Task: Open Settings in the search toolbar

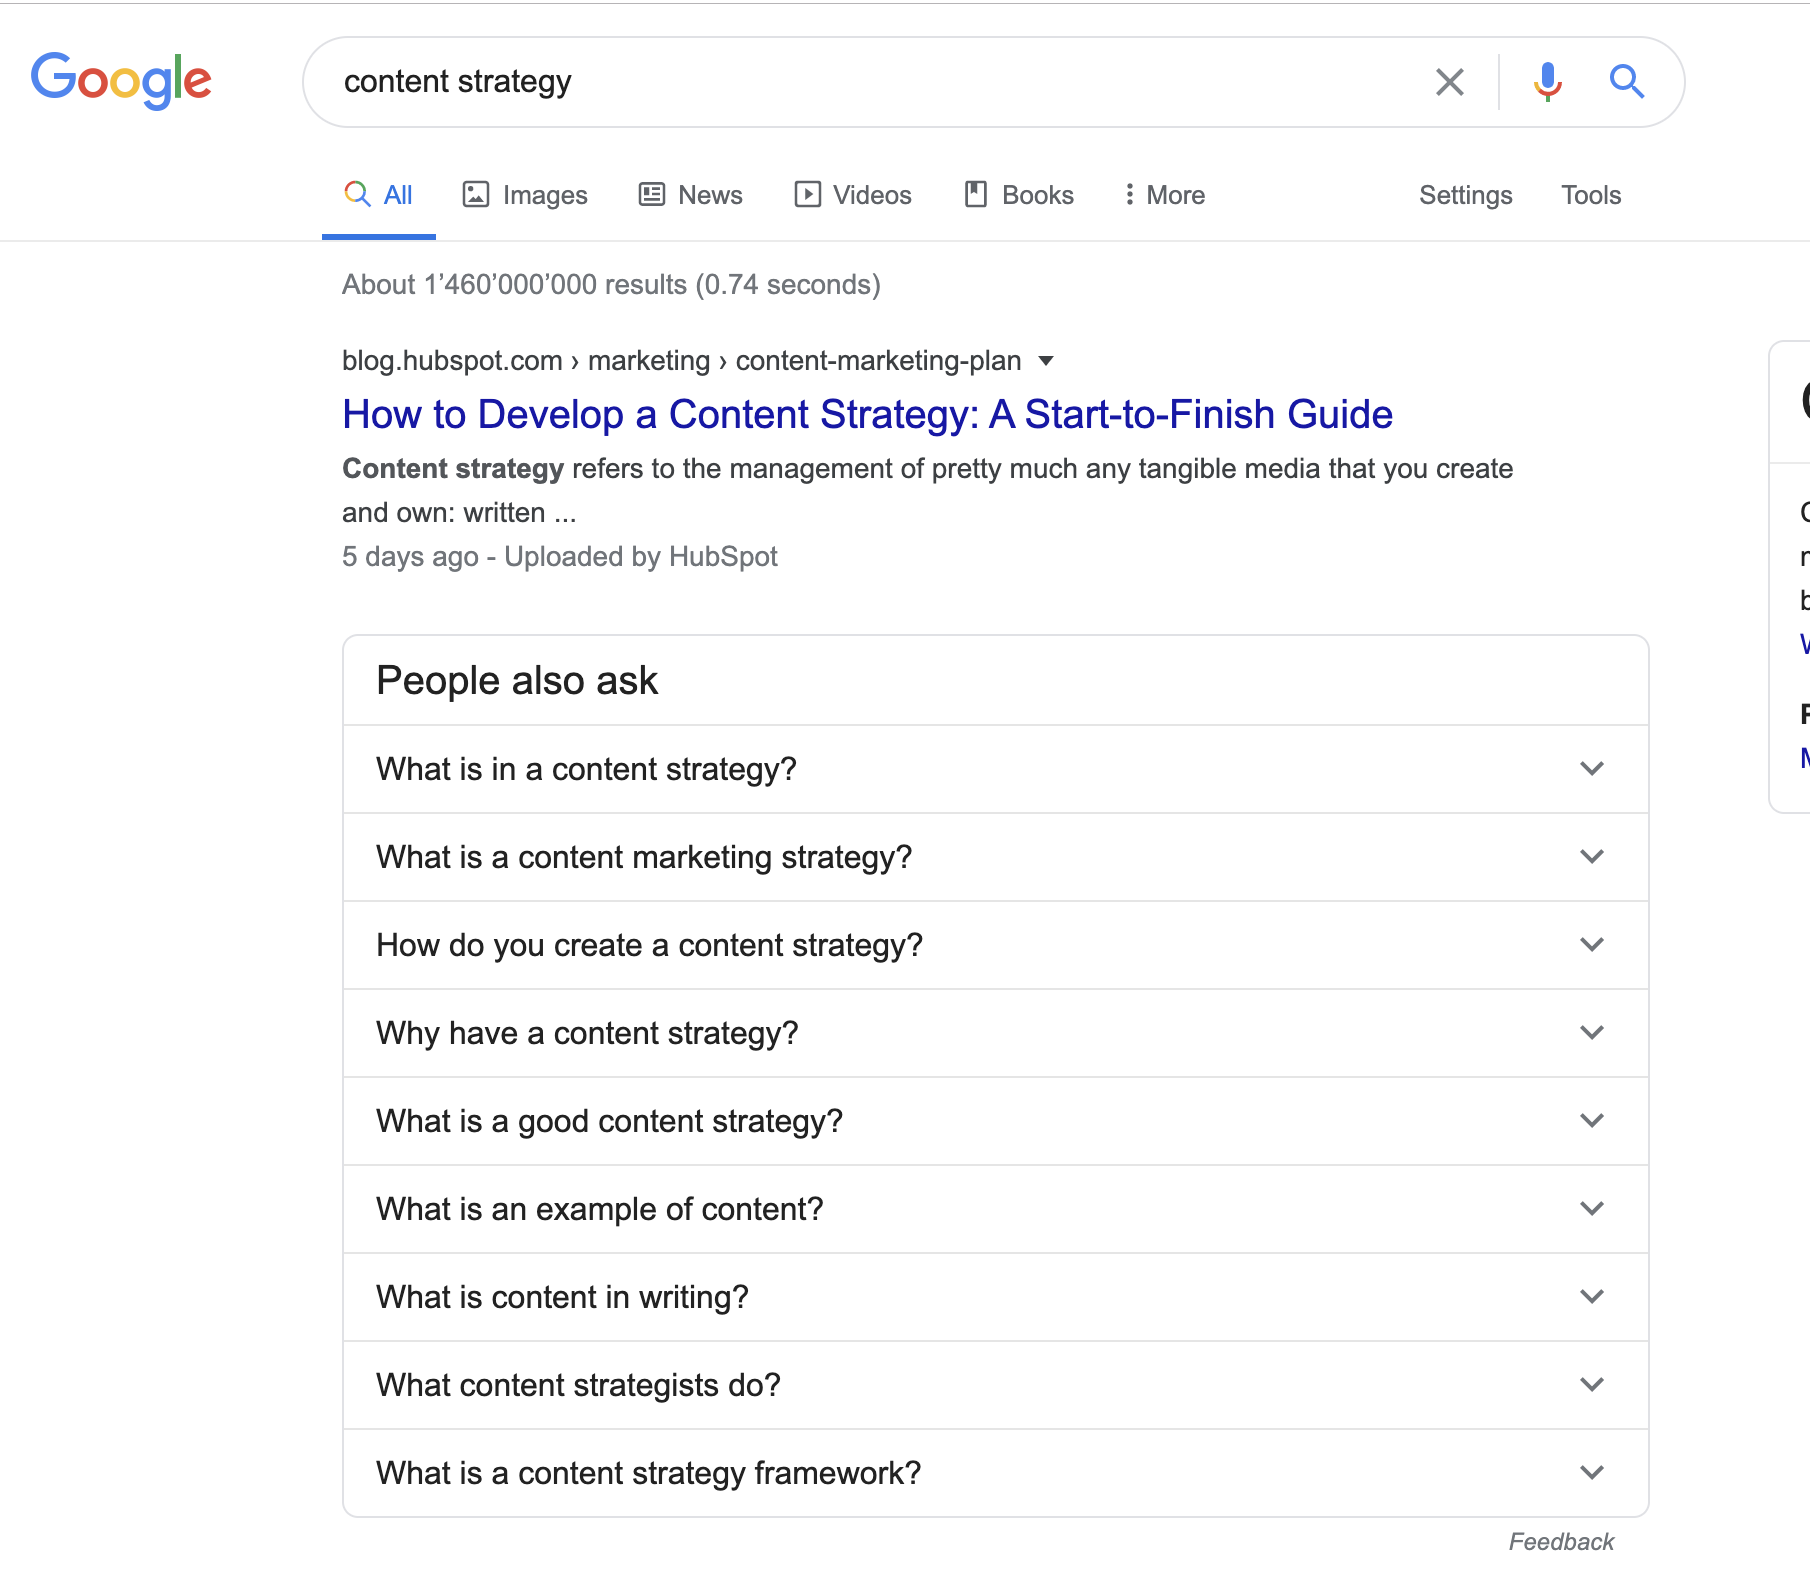Action: point(1465,195)
